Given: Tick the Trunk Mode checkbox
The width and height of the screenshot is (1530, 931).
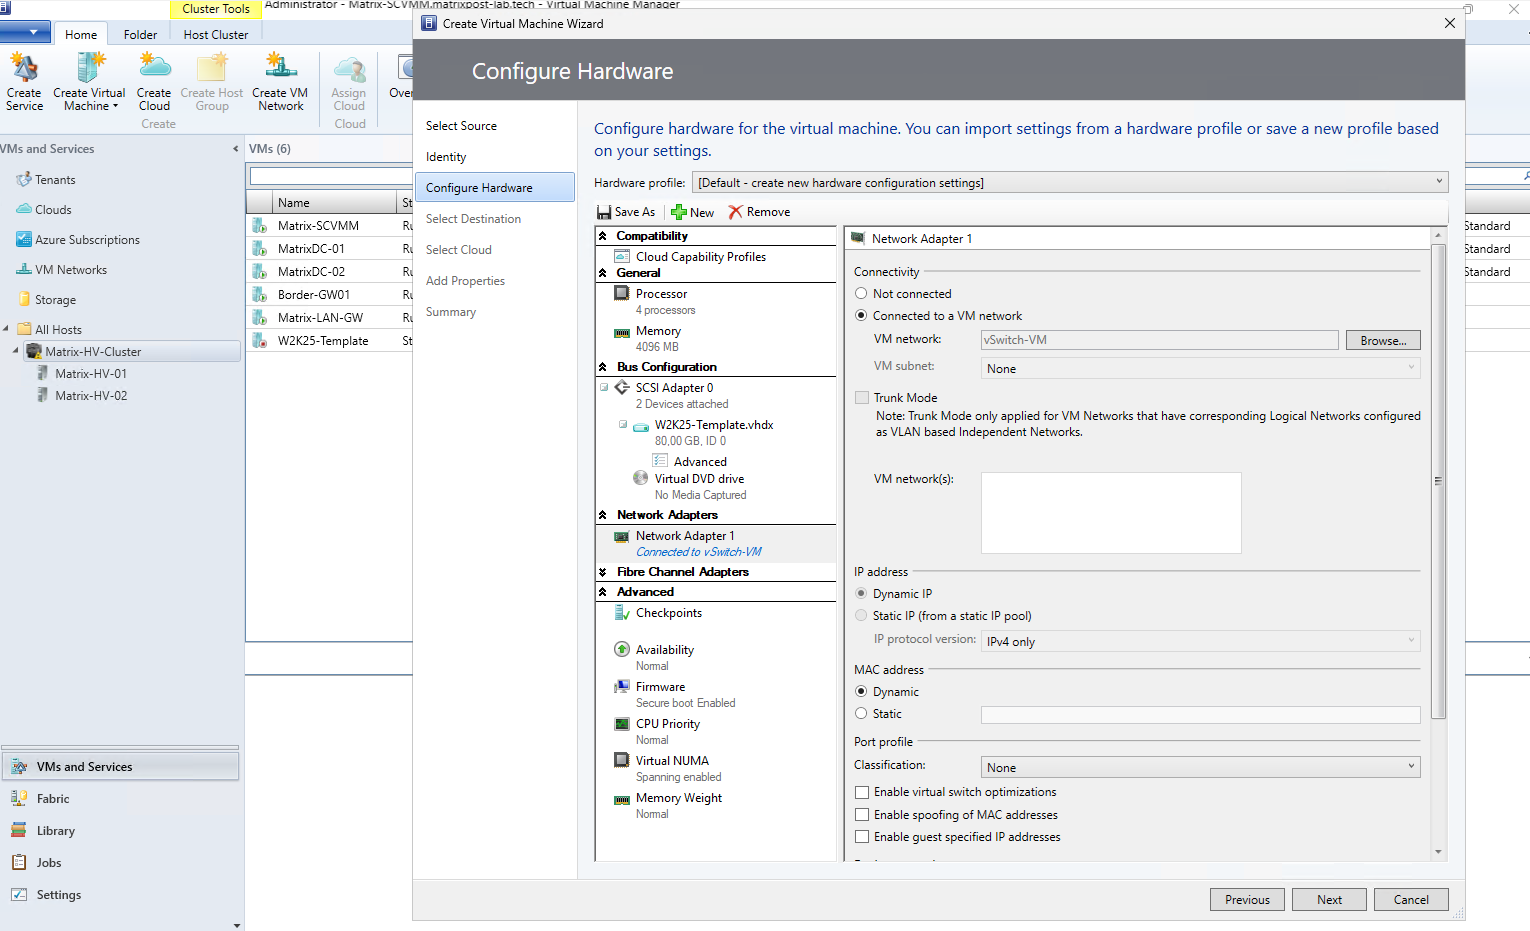Looking at the screenshot, I should click(x=862, y=398).
